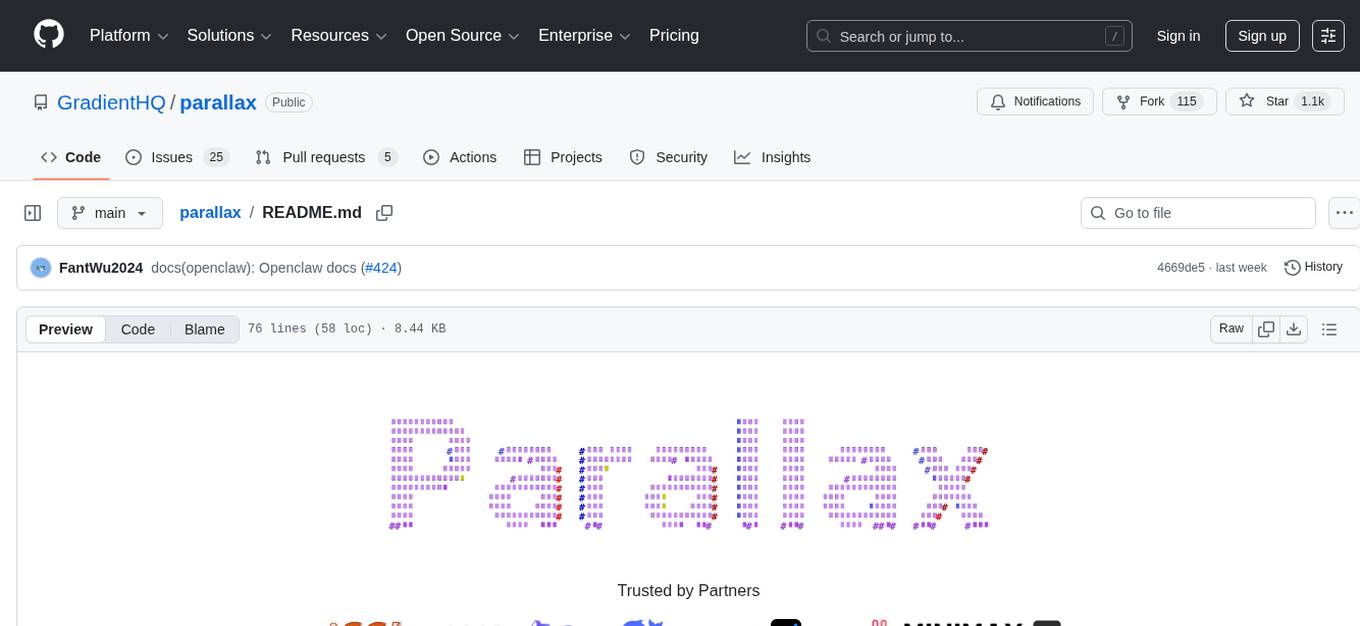Switch to the Blame view
The height and width of the screenshot is (626, 1360).
tap(204, 329)
